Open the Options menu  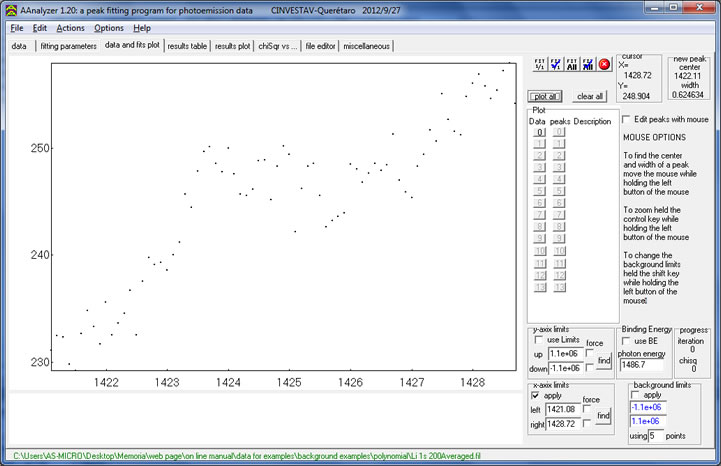(109, 28)
